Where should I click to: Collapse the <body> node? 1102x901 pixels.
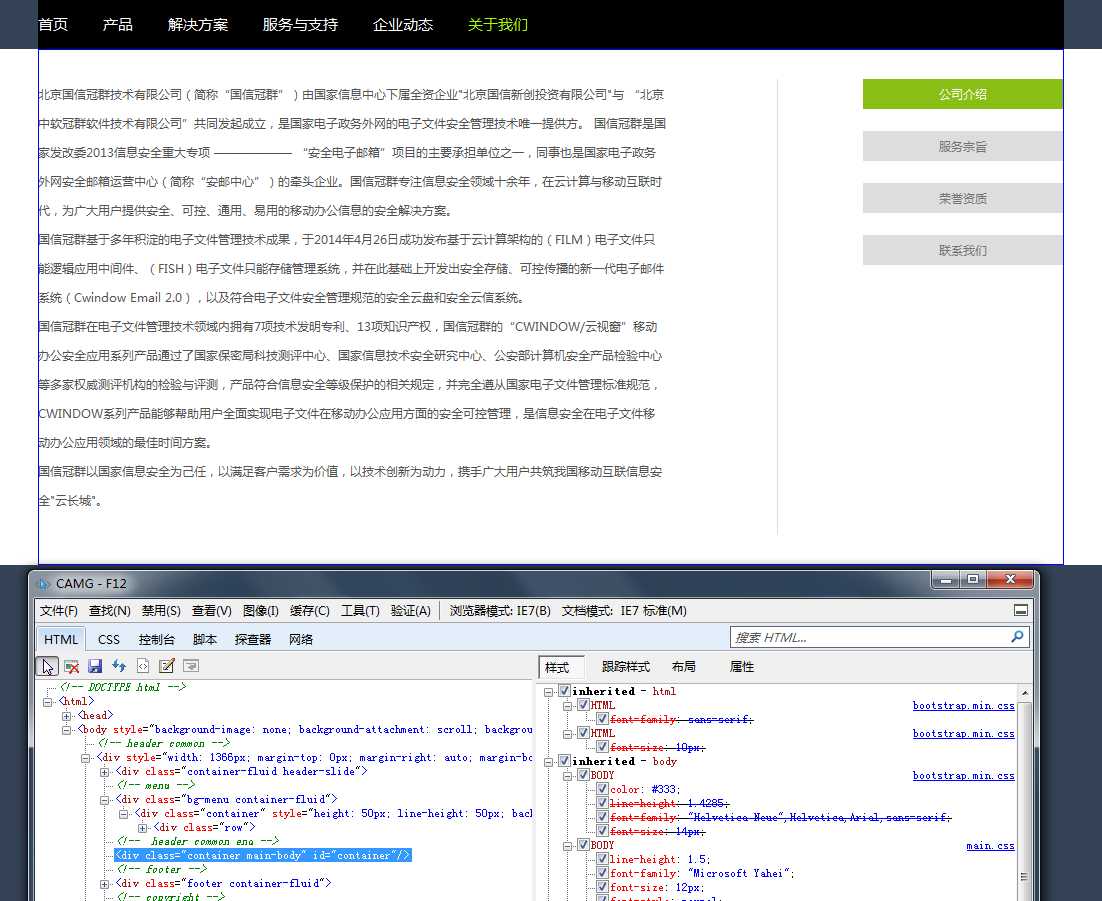tap(67, 730)
